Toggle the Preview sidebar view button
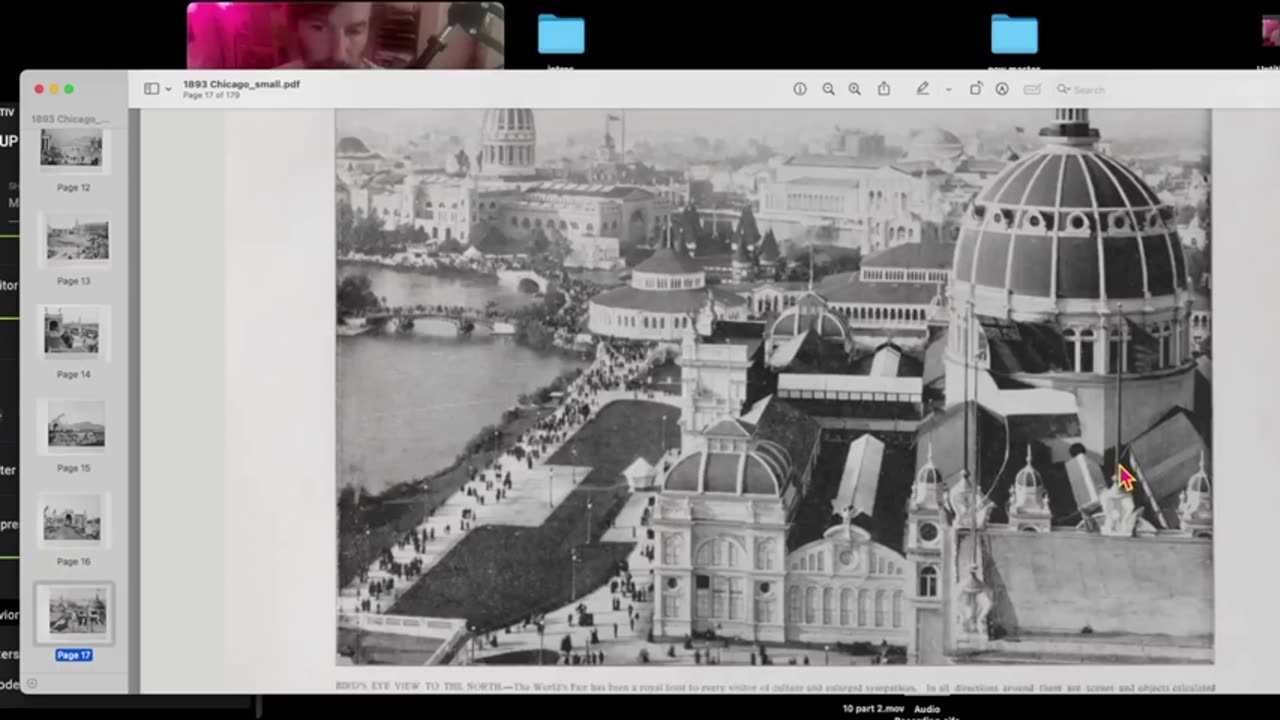1280x720 pixels. coord(151,89)
